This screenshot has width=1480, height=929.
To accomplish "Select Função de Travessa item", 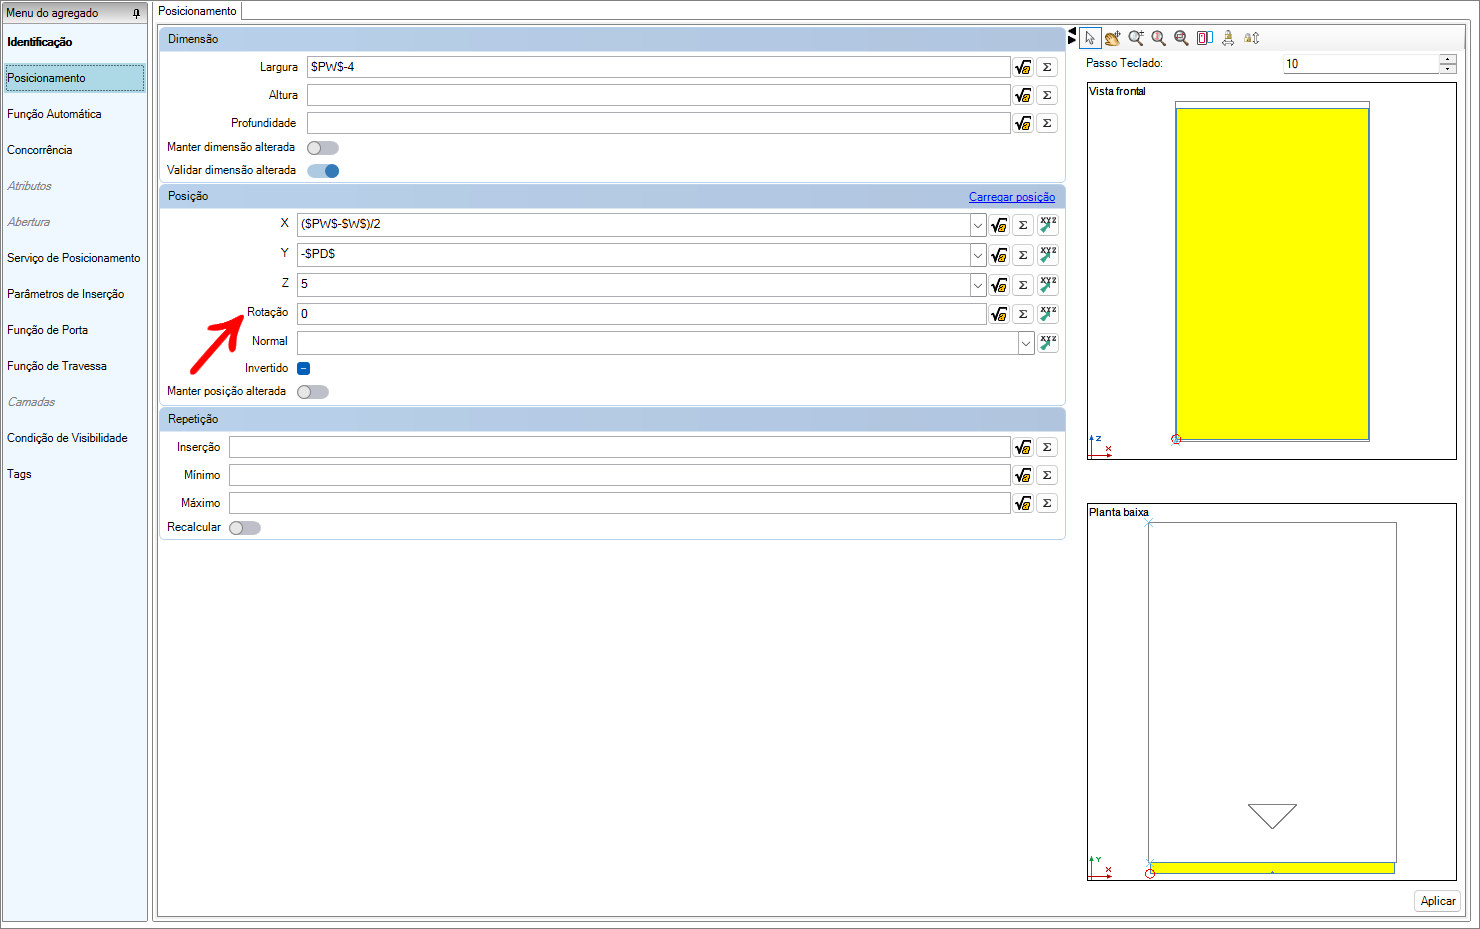I will [57, 366].
